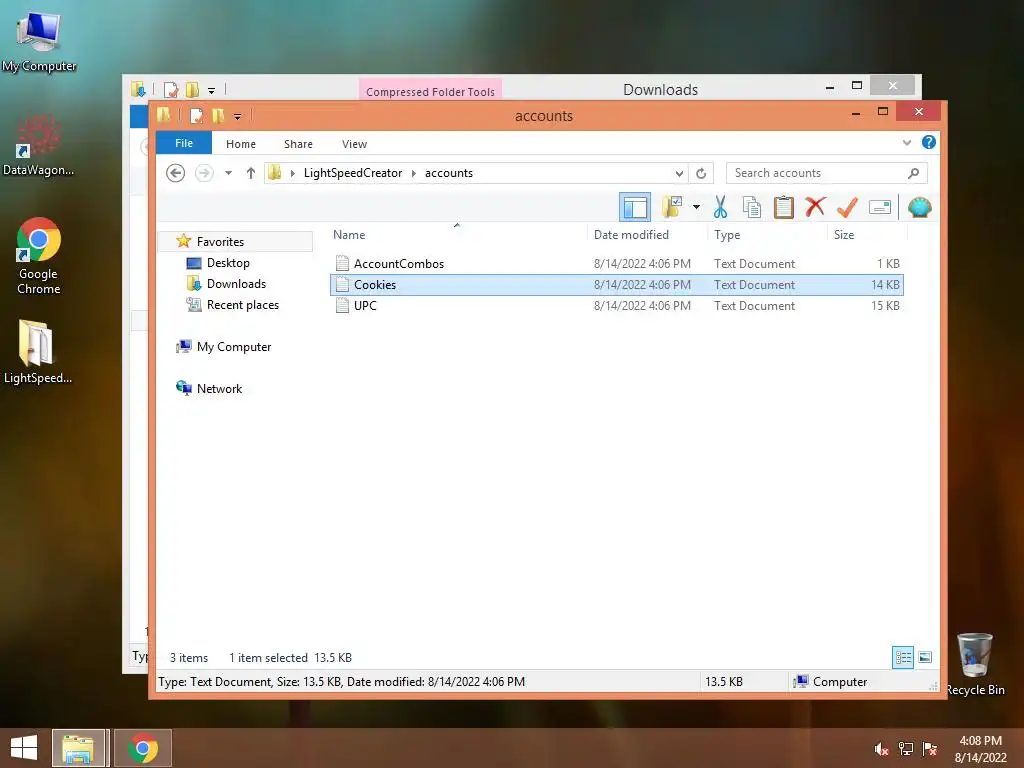The height and width of the screenshot is (768, 1024).
Task: Refresh the accounts folder
Action: click(x=701, y=173)
